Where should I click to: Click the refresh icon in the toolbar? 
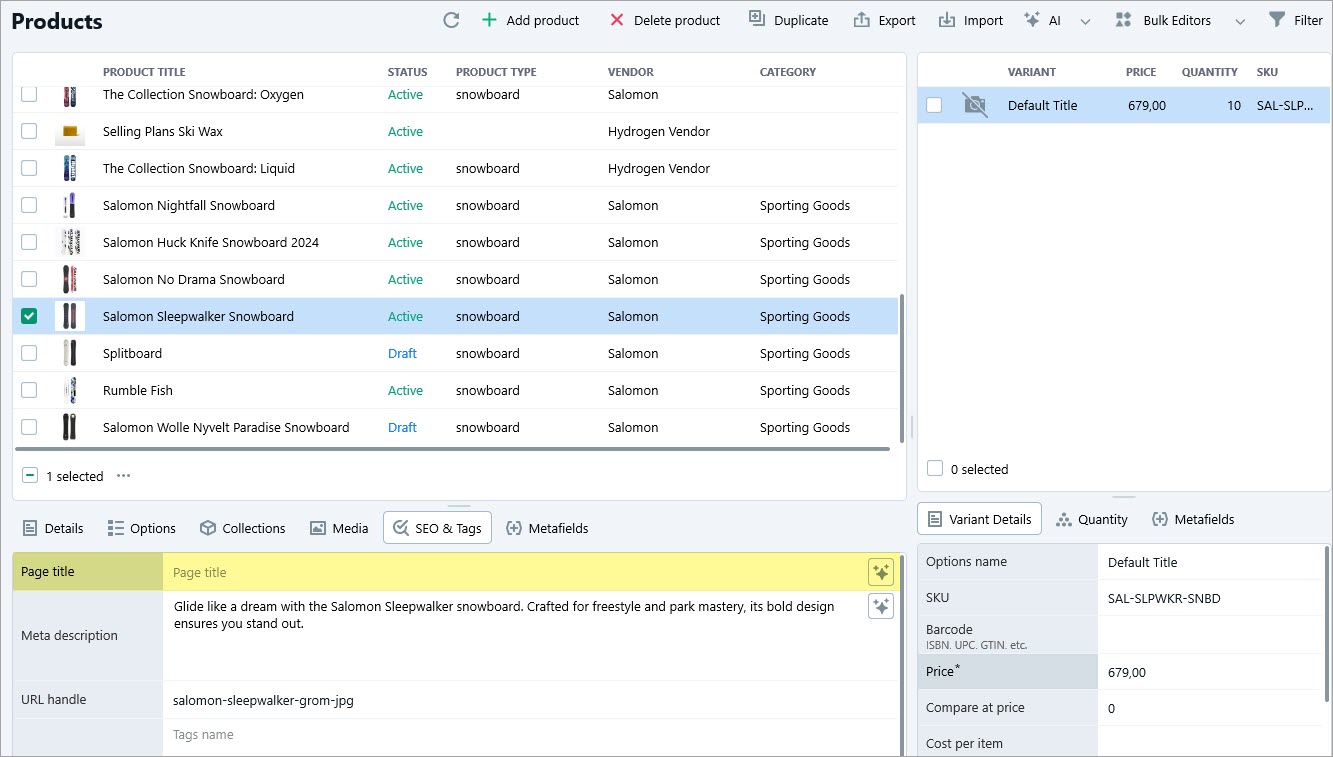coord(451,20)
